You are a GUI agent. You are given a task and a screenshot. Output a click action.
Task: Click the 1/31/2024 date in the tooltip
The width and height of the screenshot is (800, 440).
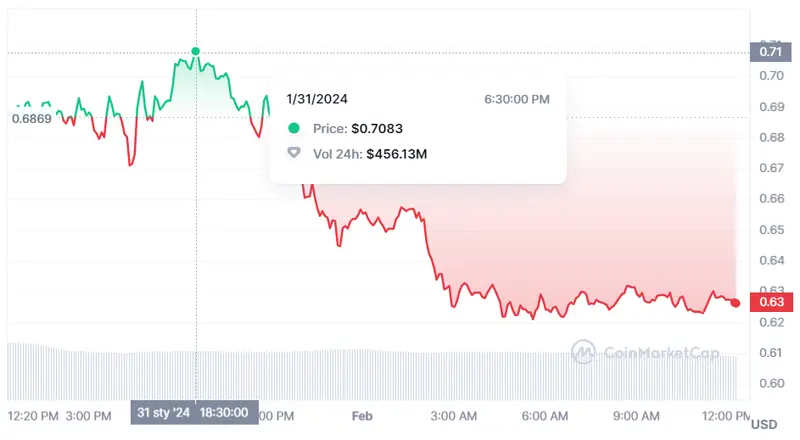point(317,98)
